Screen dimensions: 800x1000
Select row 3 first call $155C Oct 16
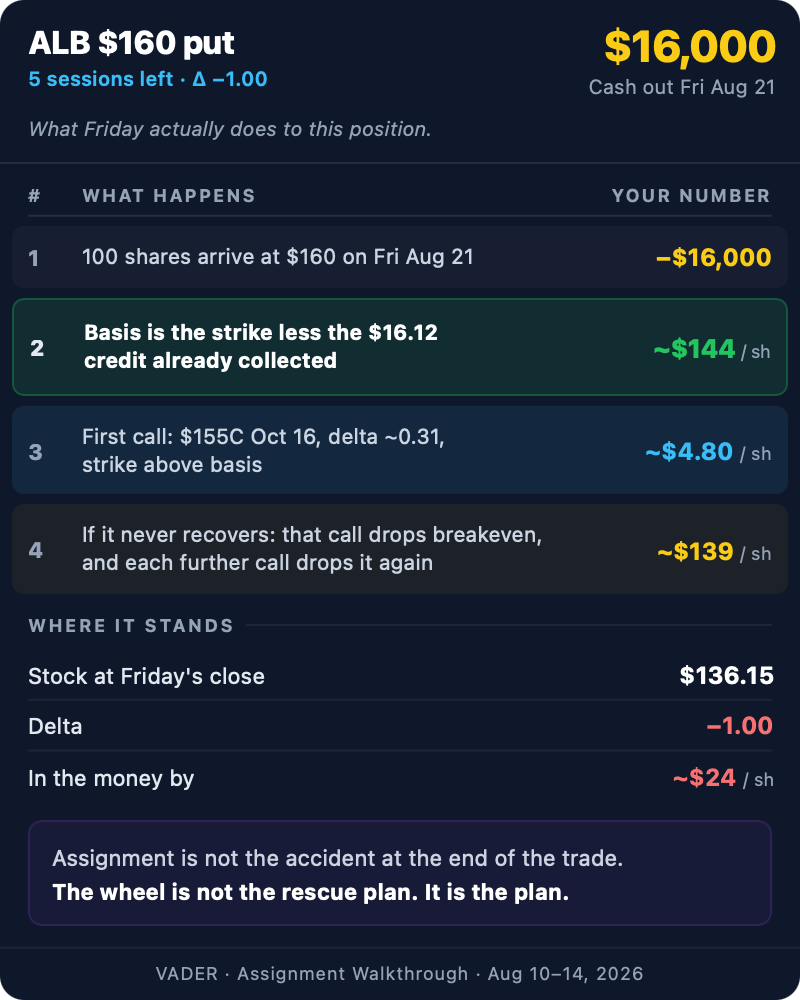[x=399, y=450]
